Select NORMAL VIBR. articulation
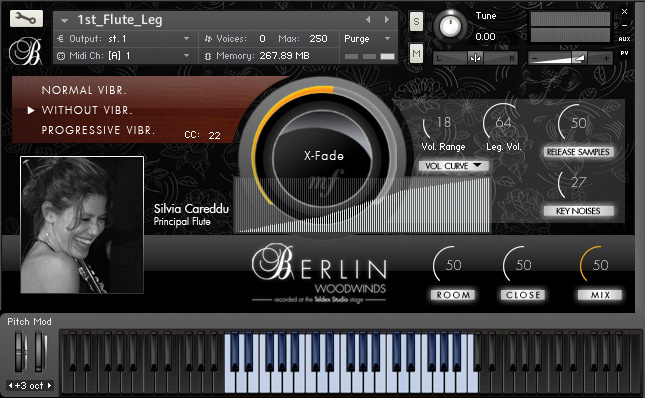Image resolution: width=645 pixels, height=398 pixels. tap(84, 90)
